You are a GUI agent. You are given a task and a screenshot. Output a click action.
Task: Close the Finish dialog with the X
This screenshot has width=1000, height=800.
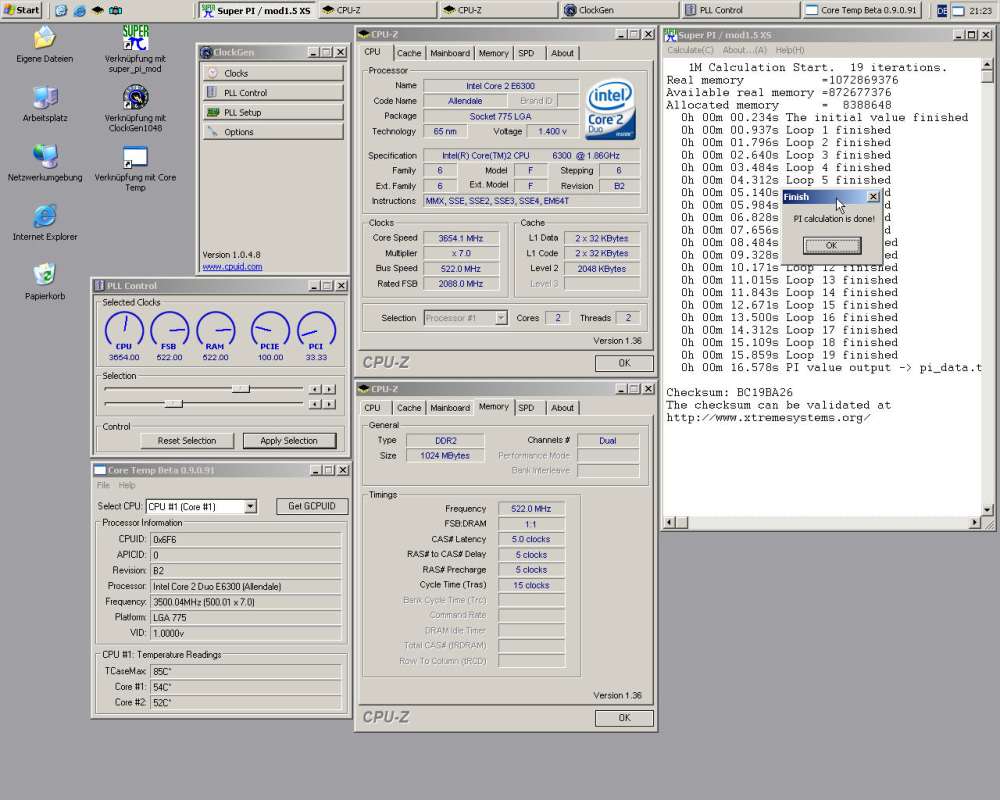click(x=873, y=197)
